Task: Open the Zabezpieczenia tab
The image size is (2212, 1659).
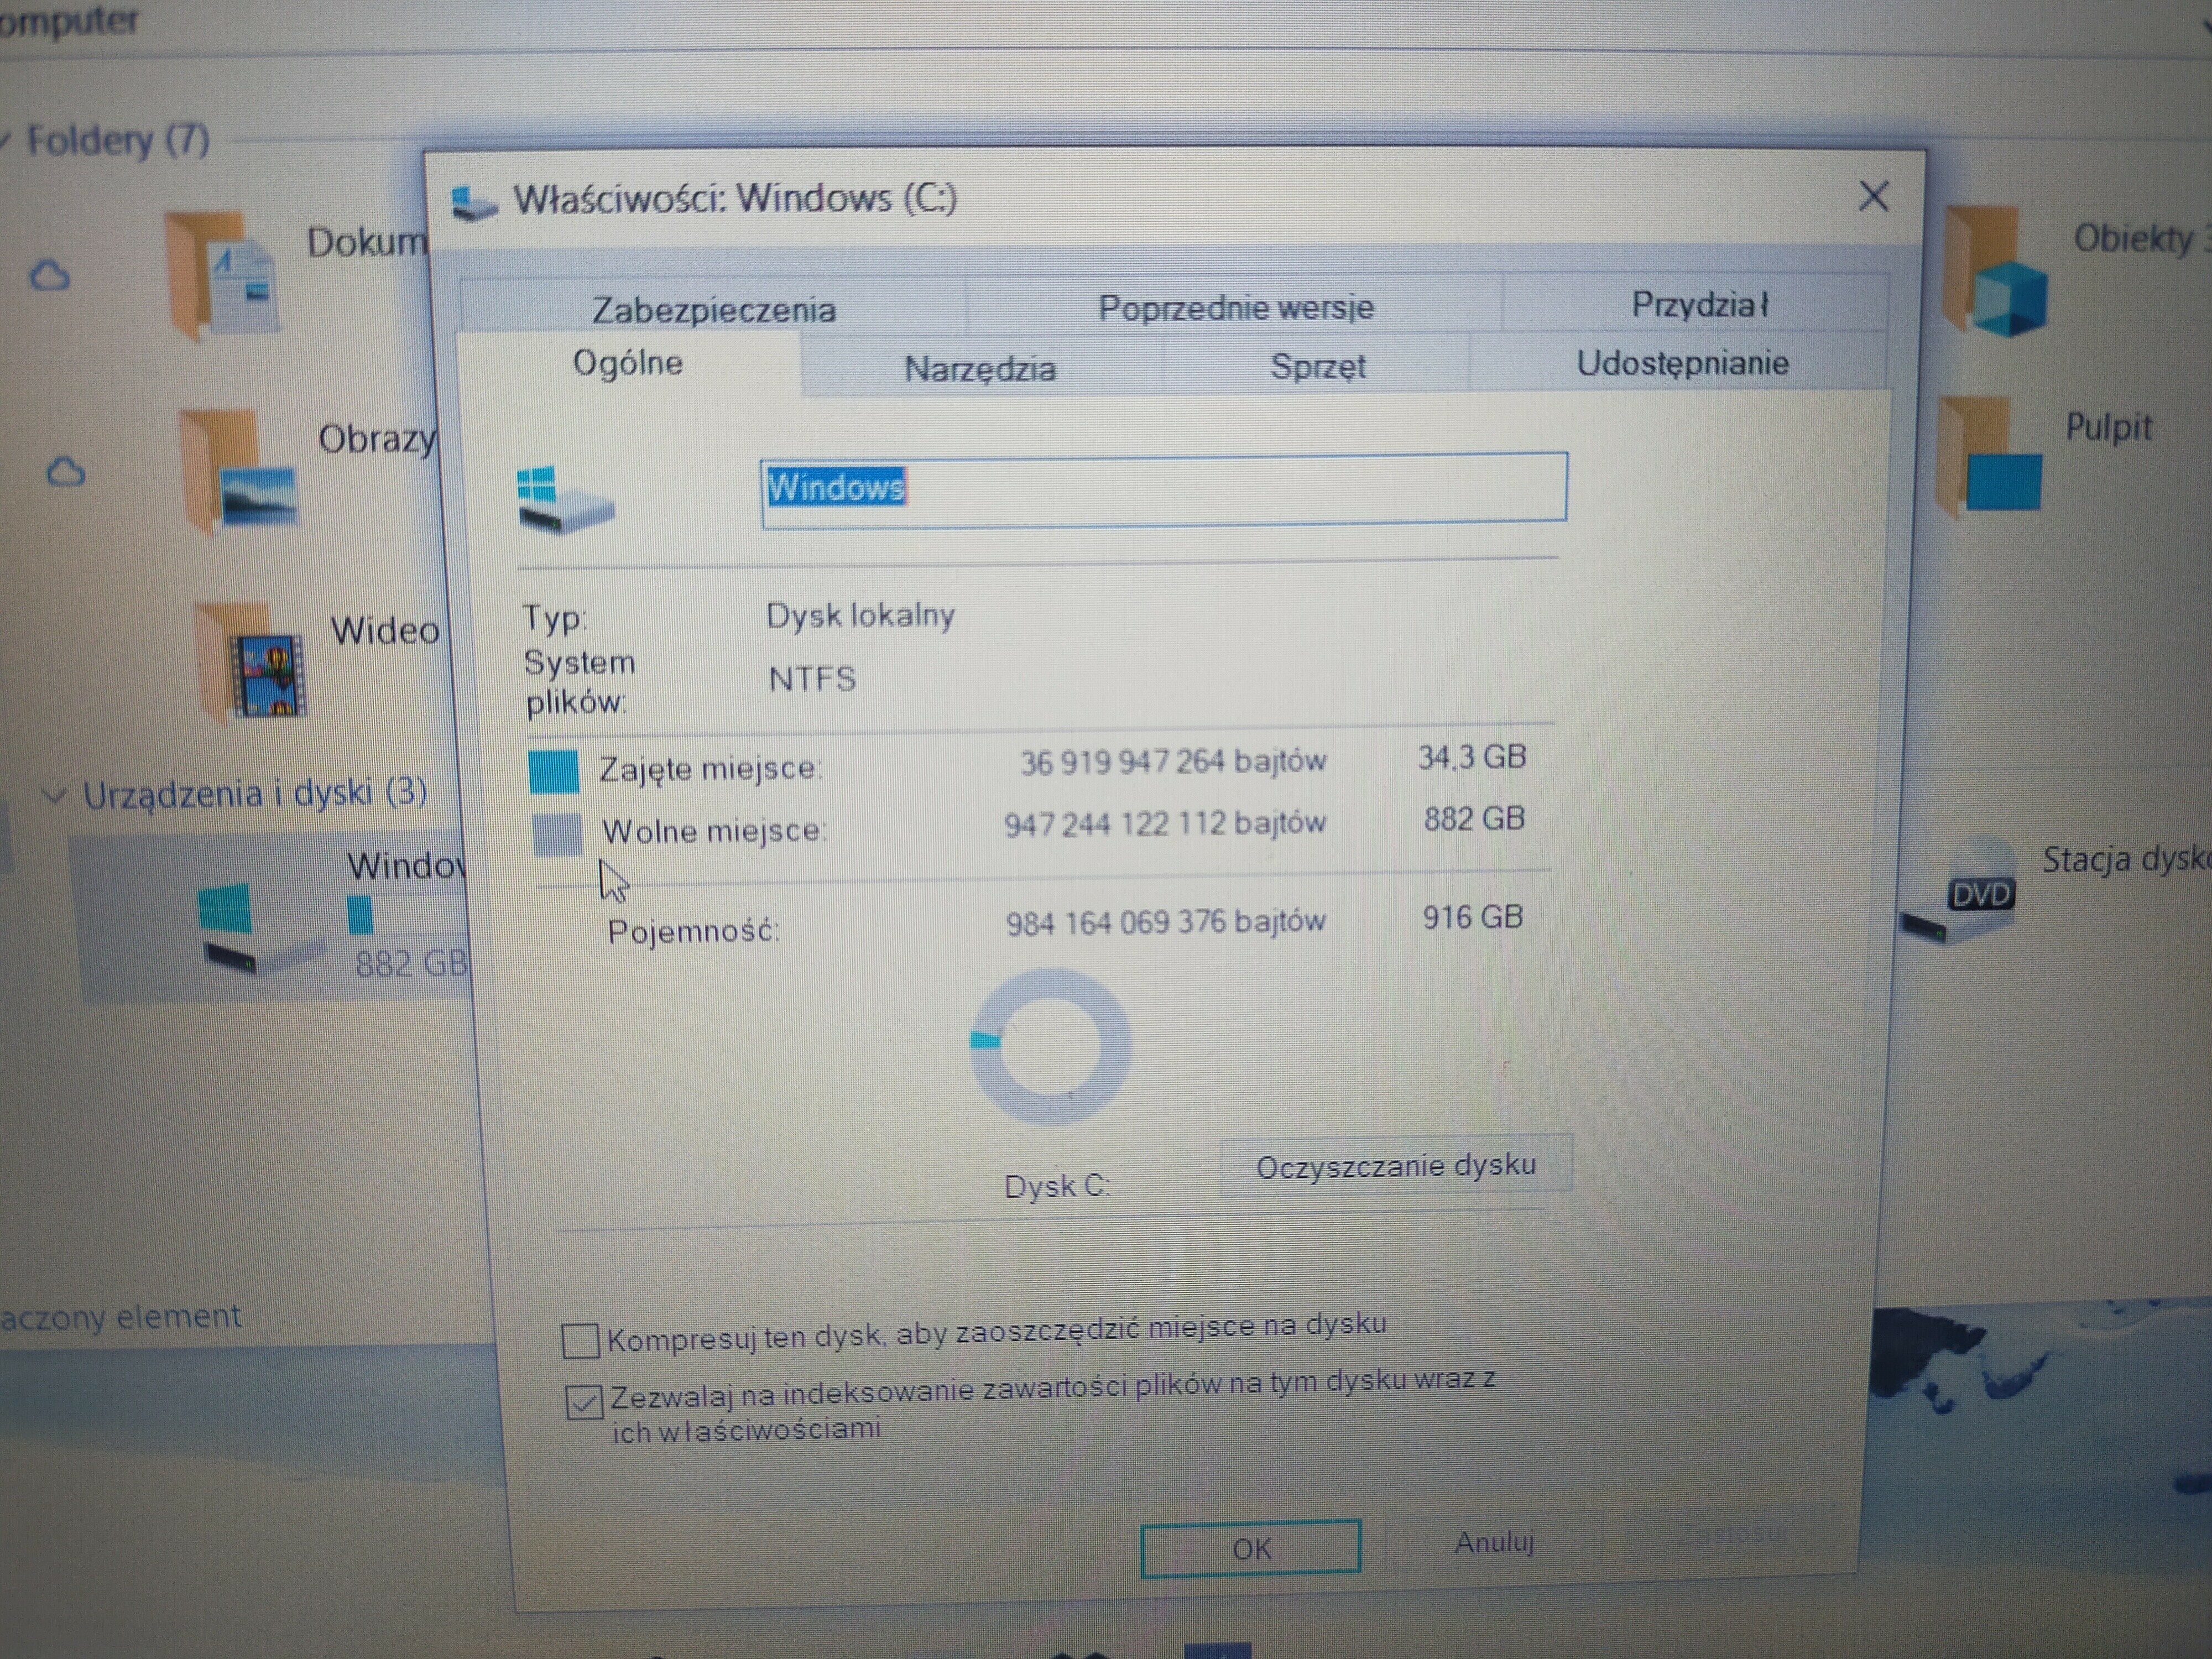Action: tap(713, 309)
